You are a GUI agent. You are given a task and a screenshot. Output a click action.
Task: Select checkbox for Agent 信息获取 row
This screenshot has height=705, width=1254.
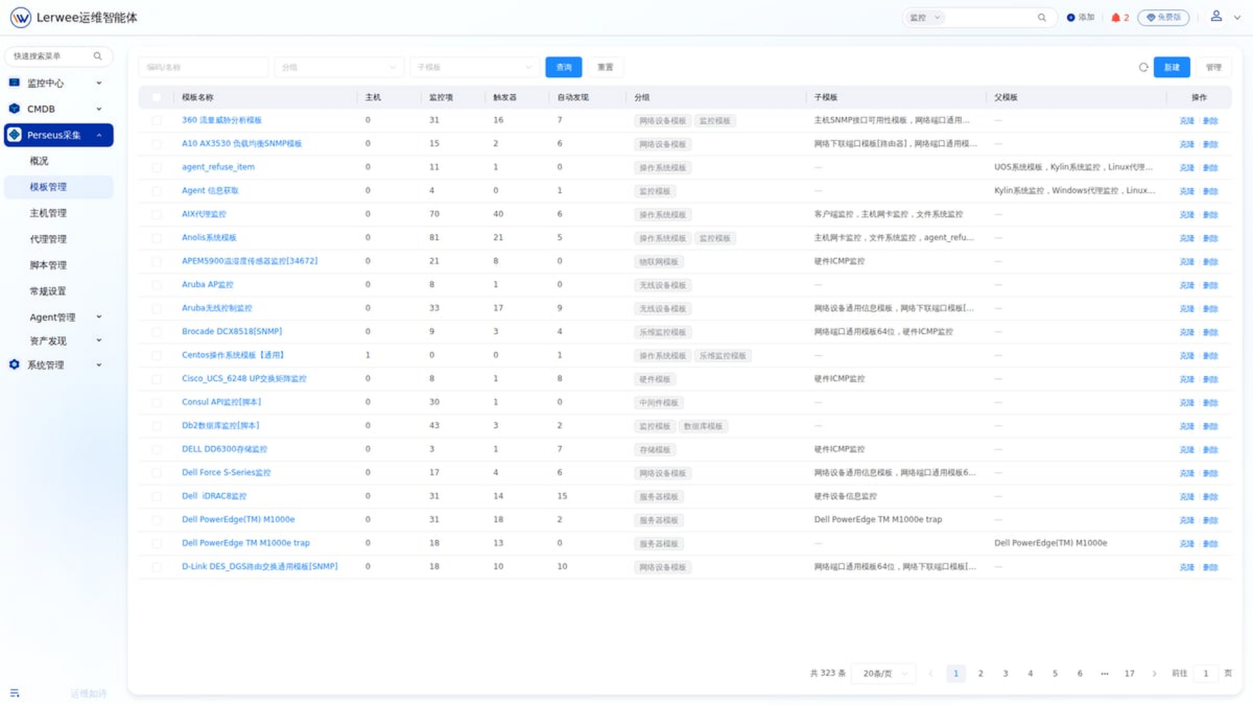click(156, 191)
